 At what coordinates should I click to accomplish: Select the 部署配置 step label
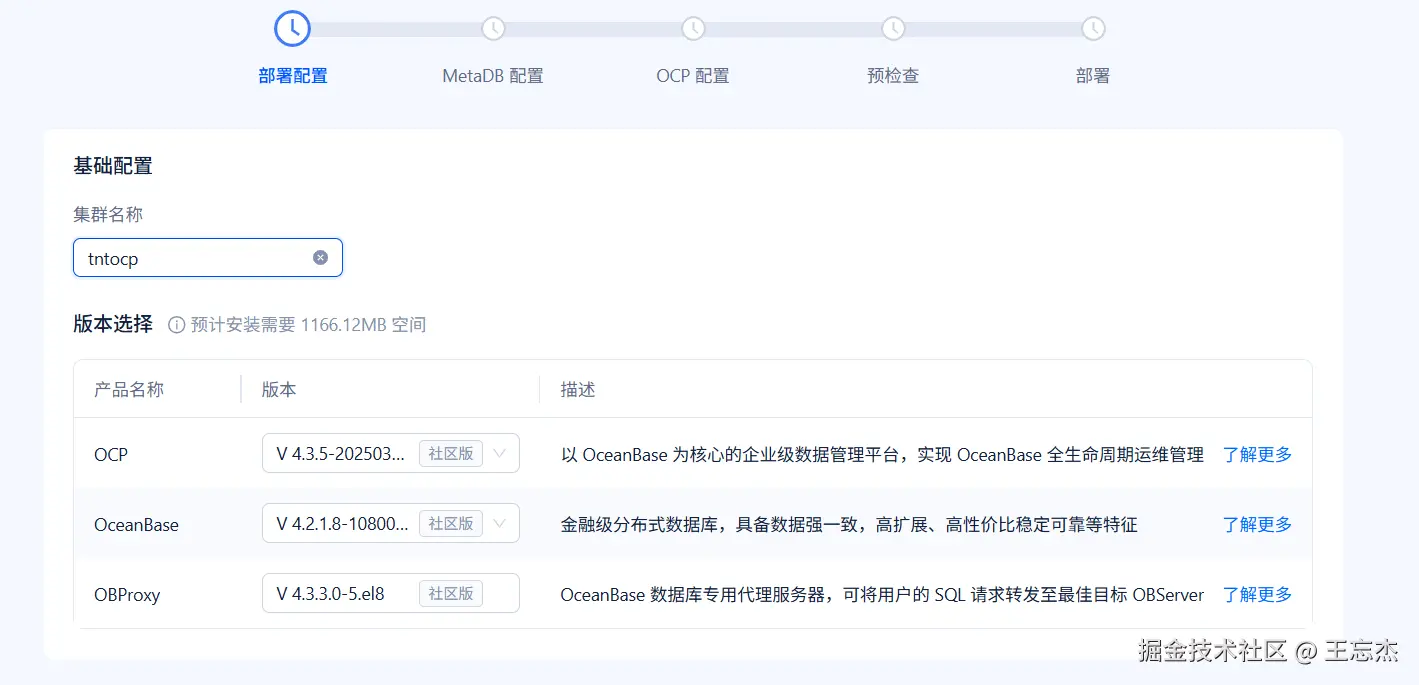coord(293,76)
